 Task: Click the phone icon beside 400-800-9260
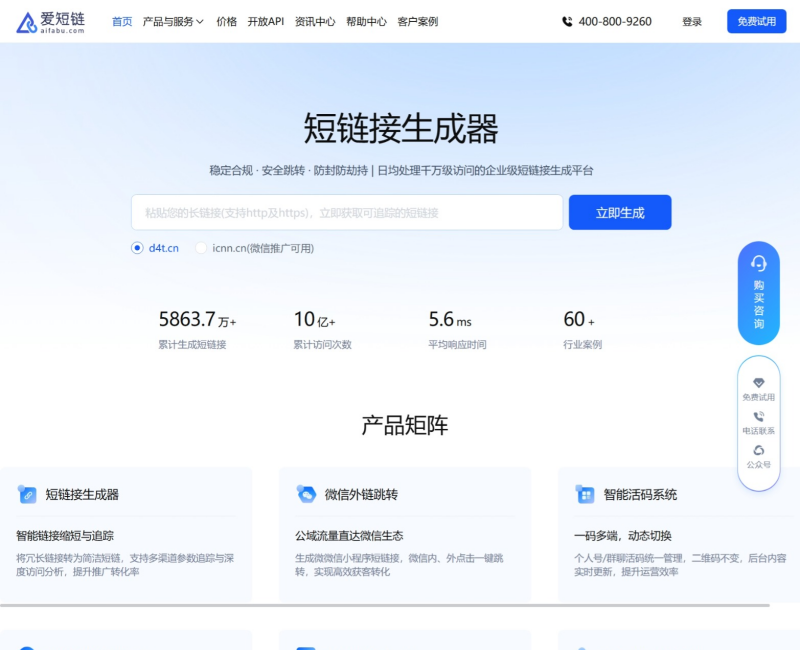[567, 21]
